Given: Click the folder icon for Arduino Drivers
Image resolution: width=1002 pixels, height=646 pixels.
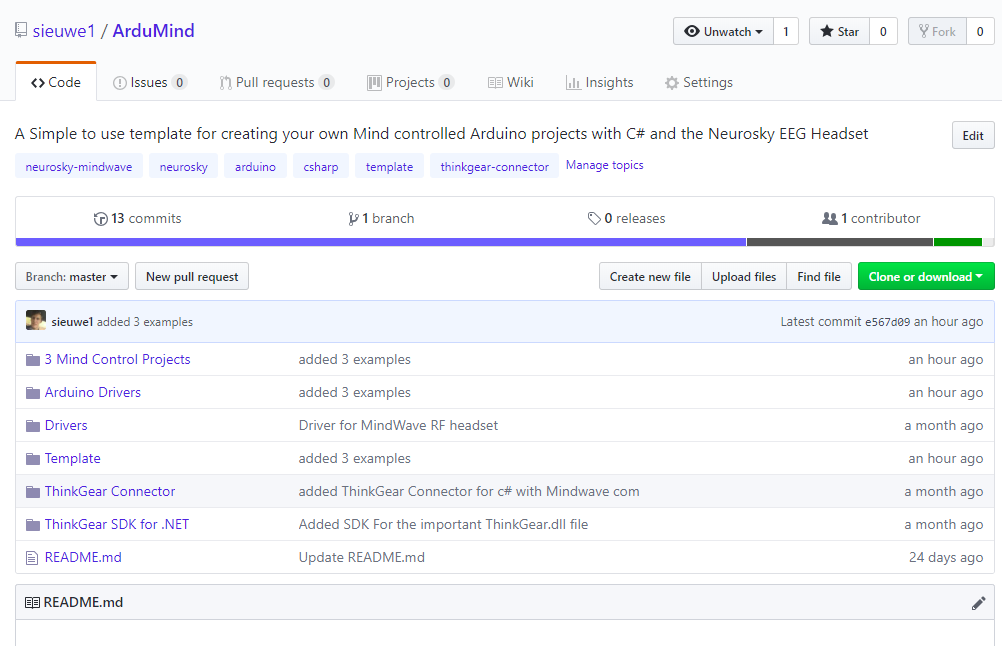Looking at the screenshot, I should point(33,393).
